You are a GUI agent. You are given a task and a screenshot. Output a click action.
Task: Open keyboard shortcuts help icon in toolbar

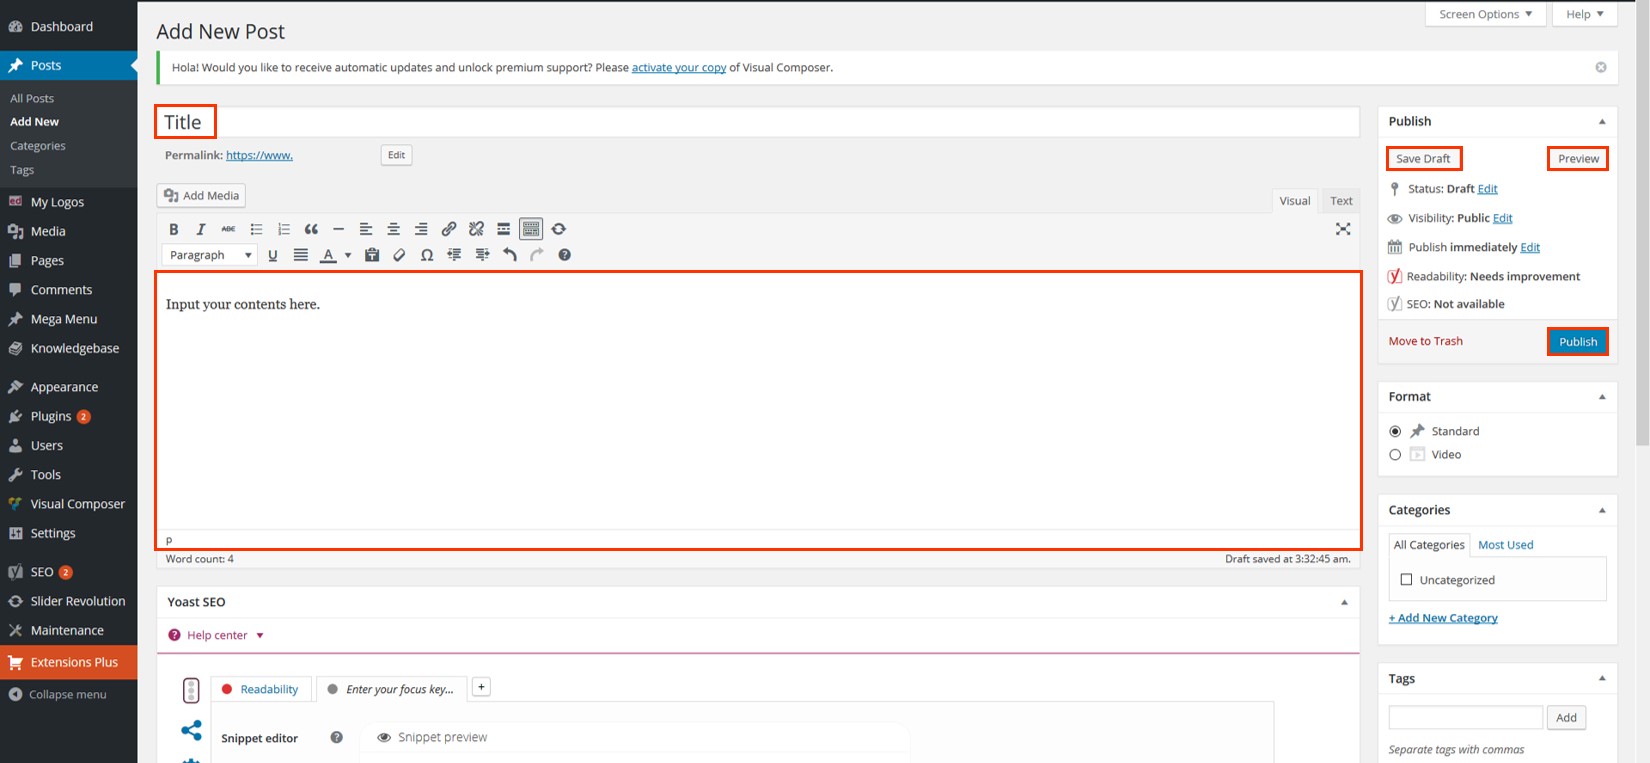pos(564,255)
